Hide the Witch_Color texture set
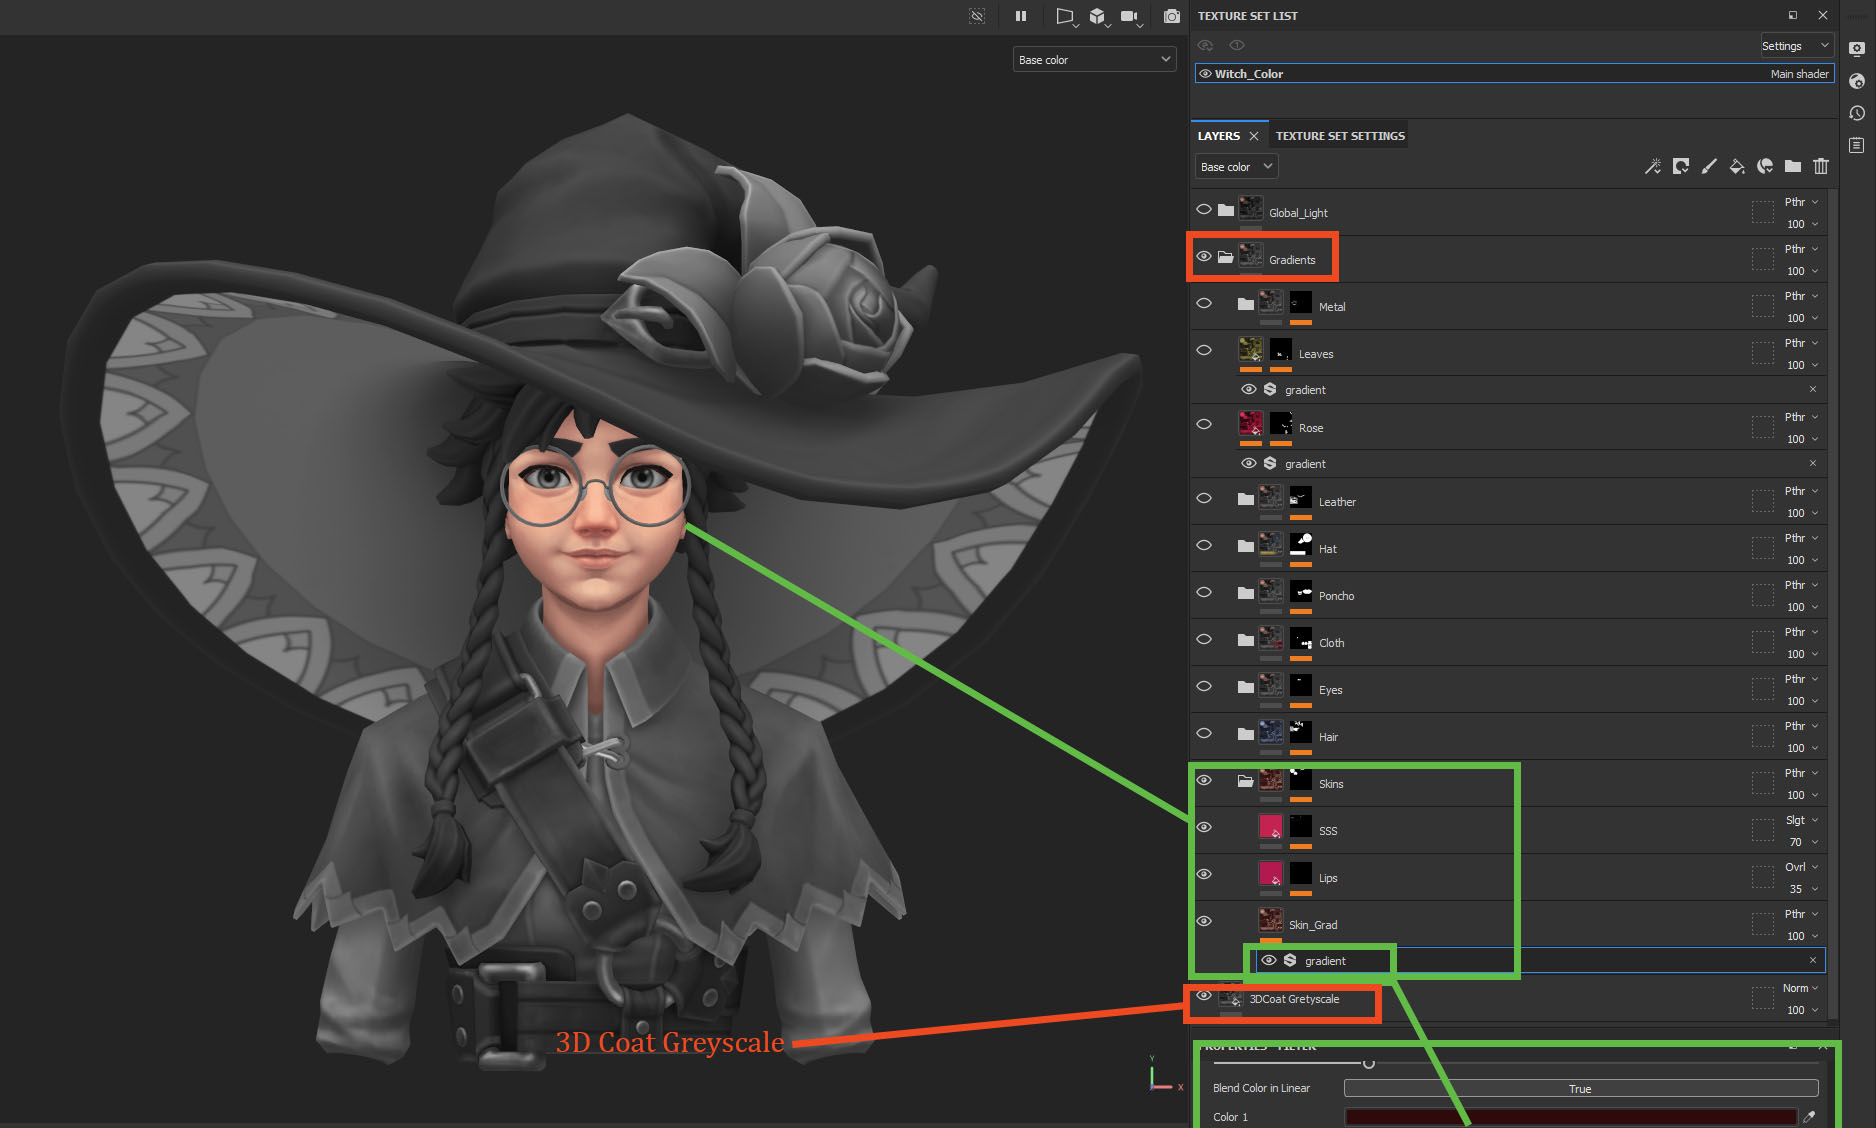The height and width of the screenshot is (1128, 1876). [x=1205, y=74]
